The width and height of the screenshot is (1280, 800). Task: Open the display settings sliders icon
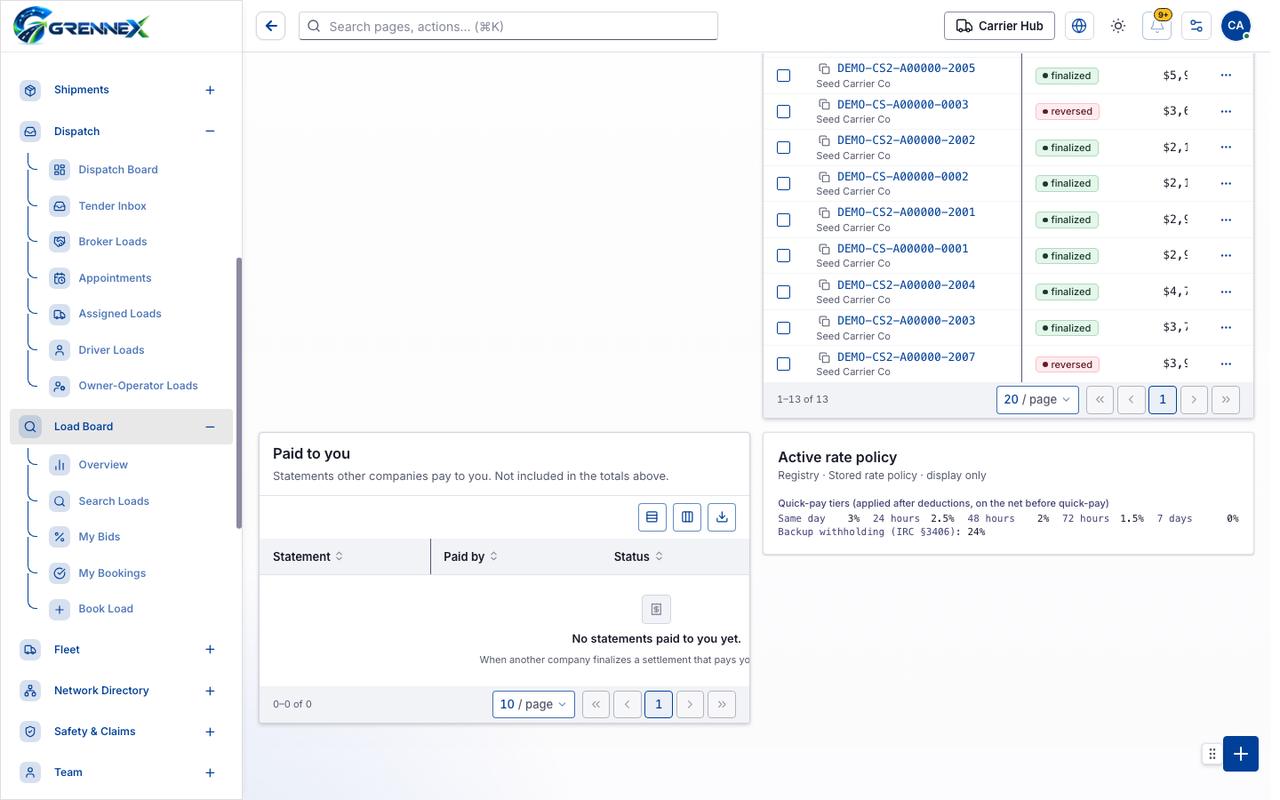coord(1196,26)
